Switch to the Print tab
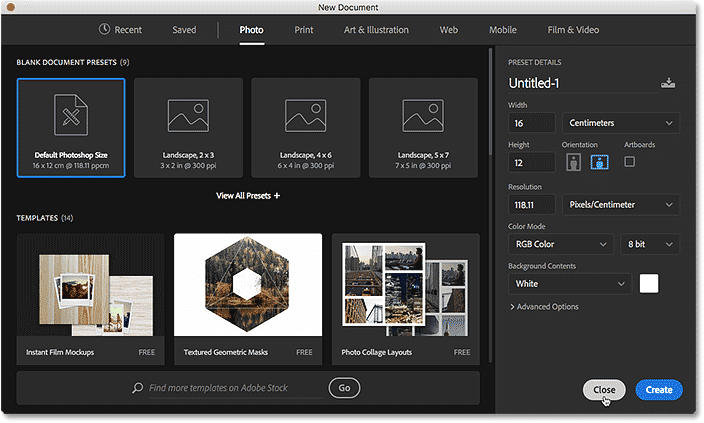This screenshot has width=704, height=423. [x=304, y=30]
